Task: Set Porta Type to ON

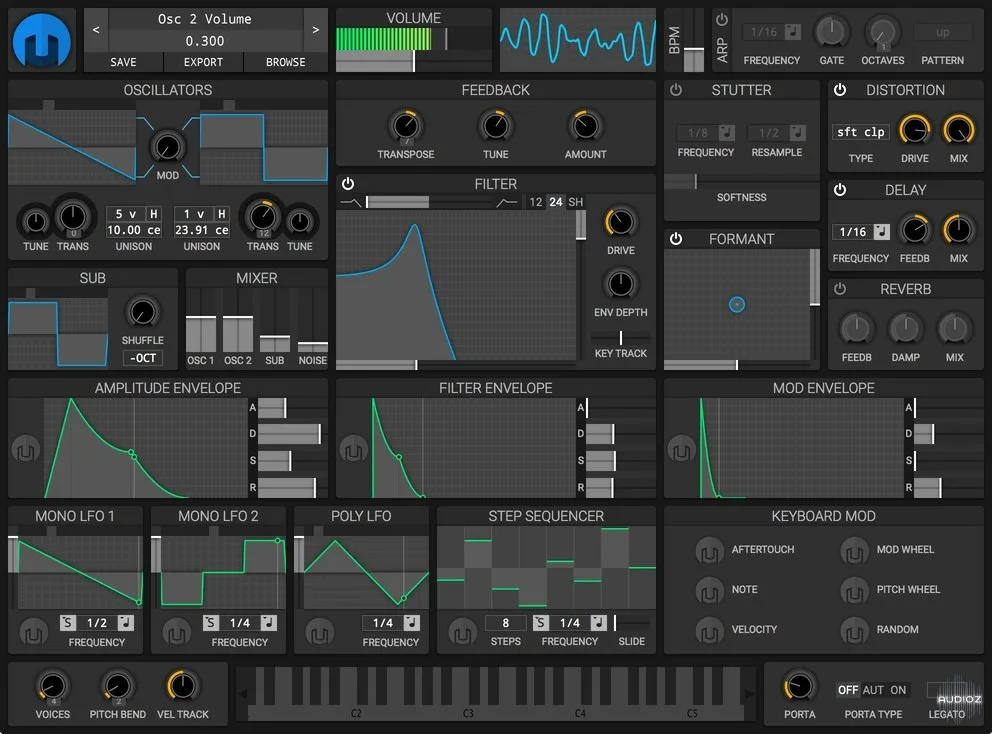Action: tap(898, 690)
